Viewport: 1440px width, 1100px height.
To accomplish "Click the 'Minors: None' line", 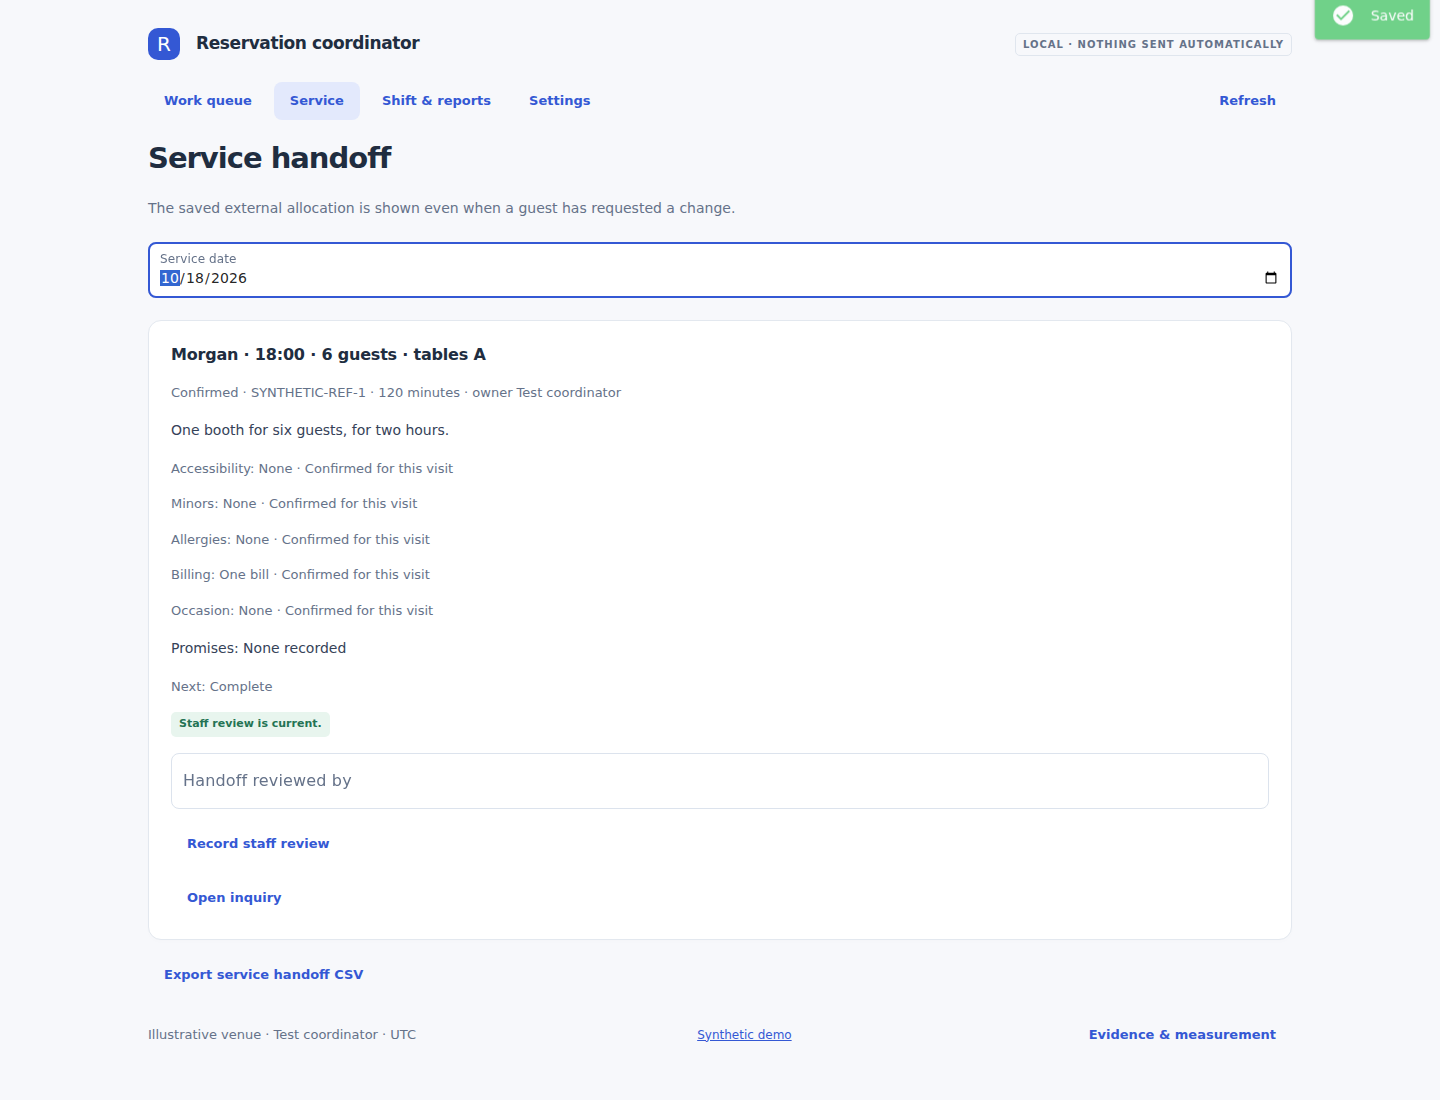I will coord(294,504).
